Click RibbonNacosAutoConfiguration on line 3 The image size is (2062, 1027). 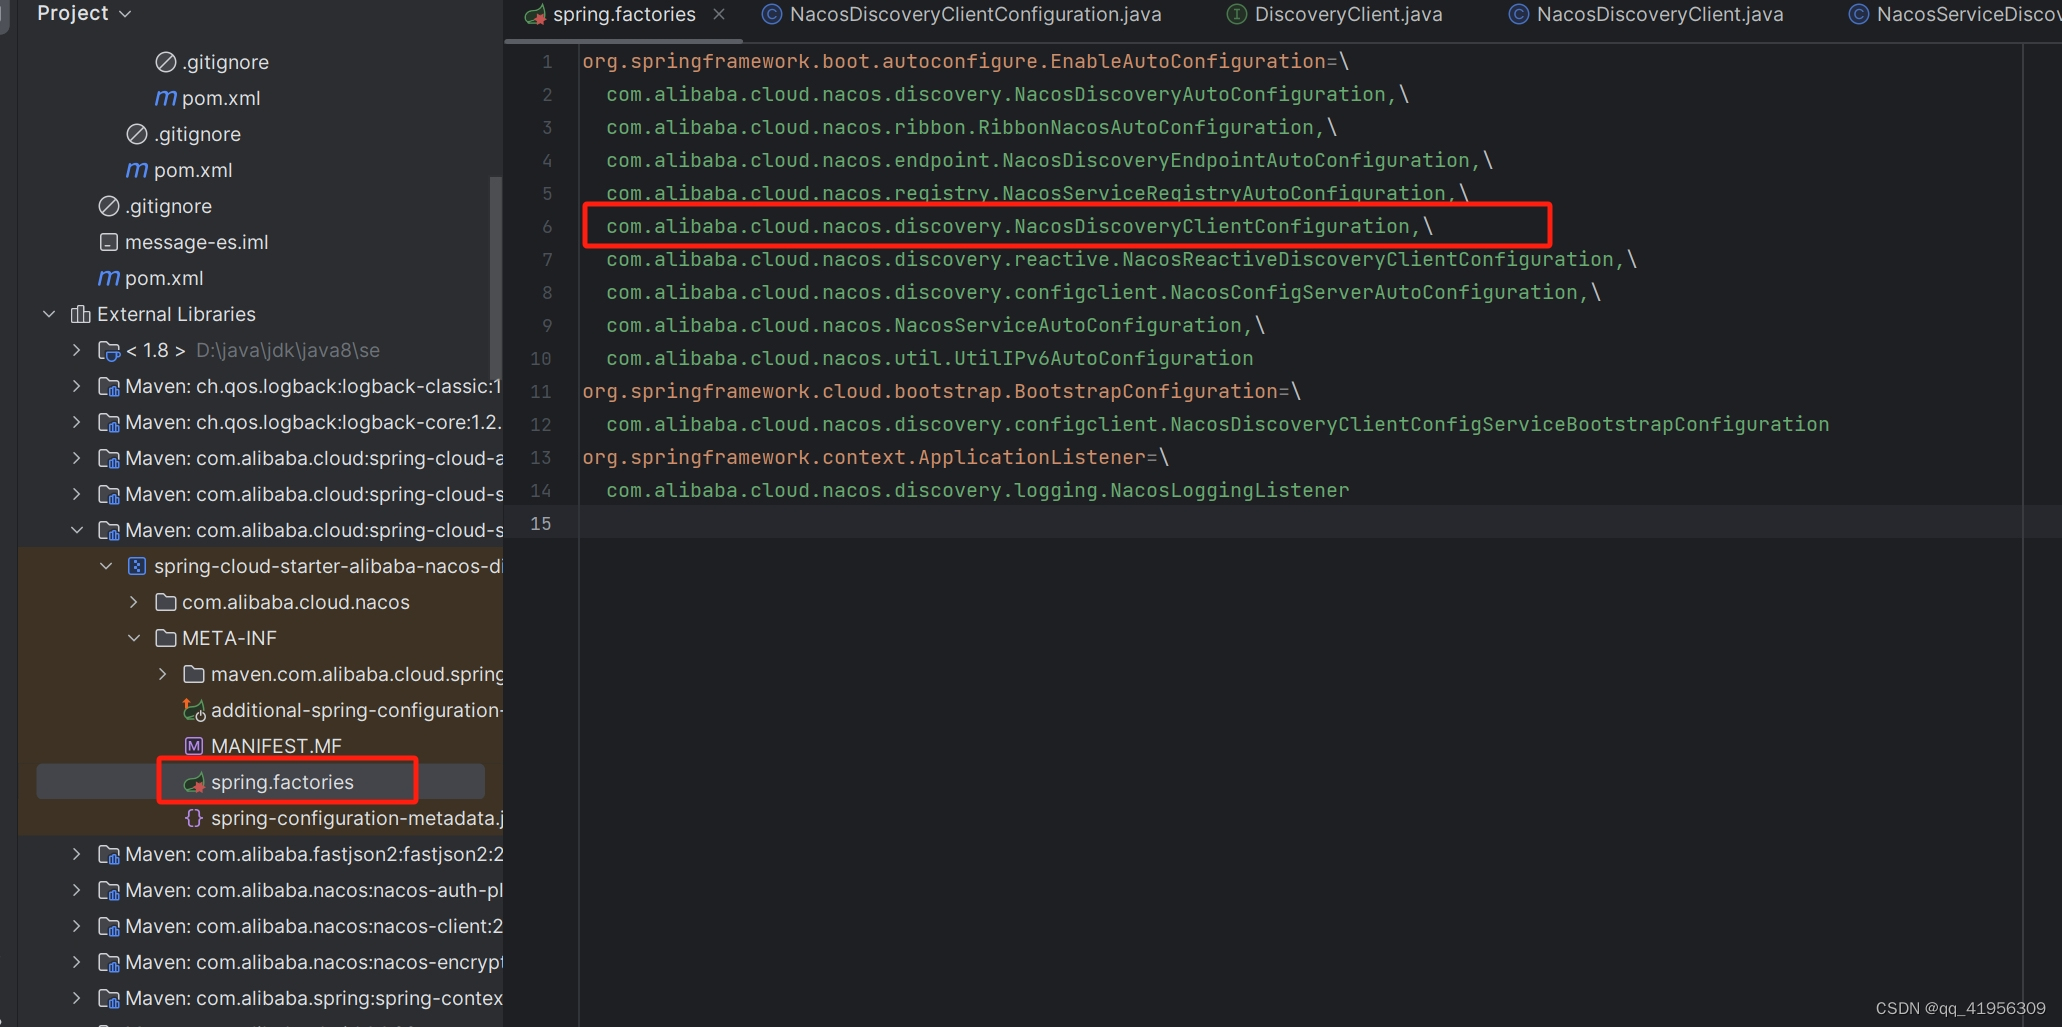pyautogui.click(x=1146, y=127)
